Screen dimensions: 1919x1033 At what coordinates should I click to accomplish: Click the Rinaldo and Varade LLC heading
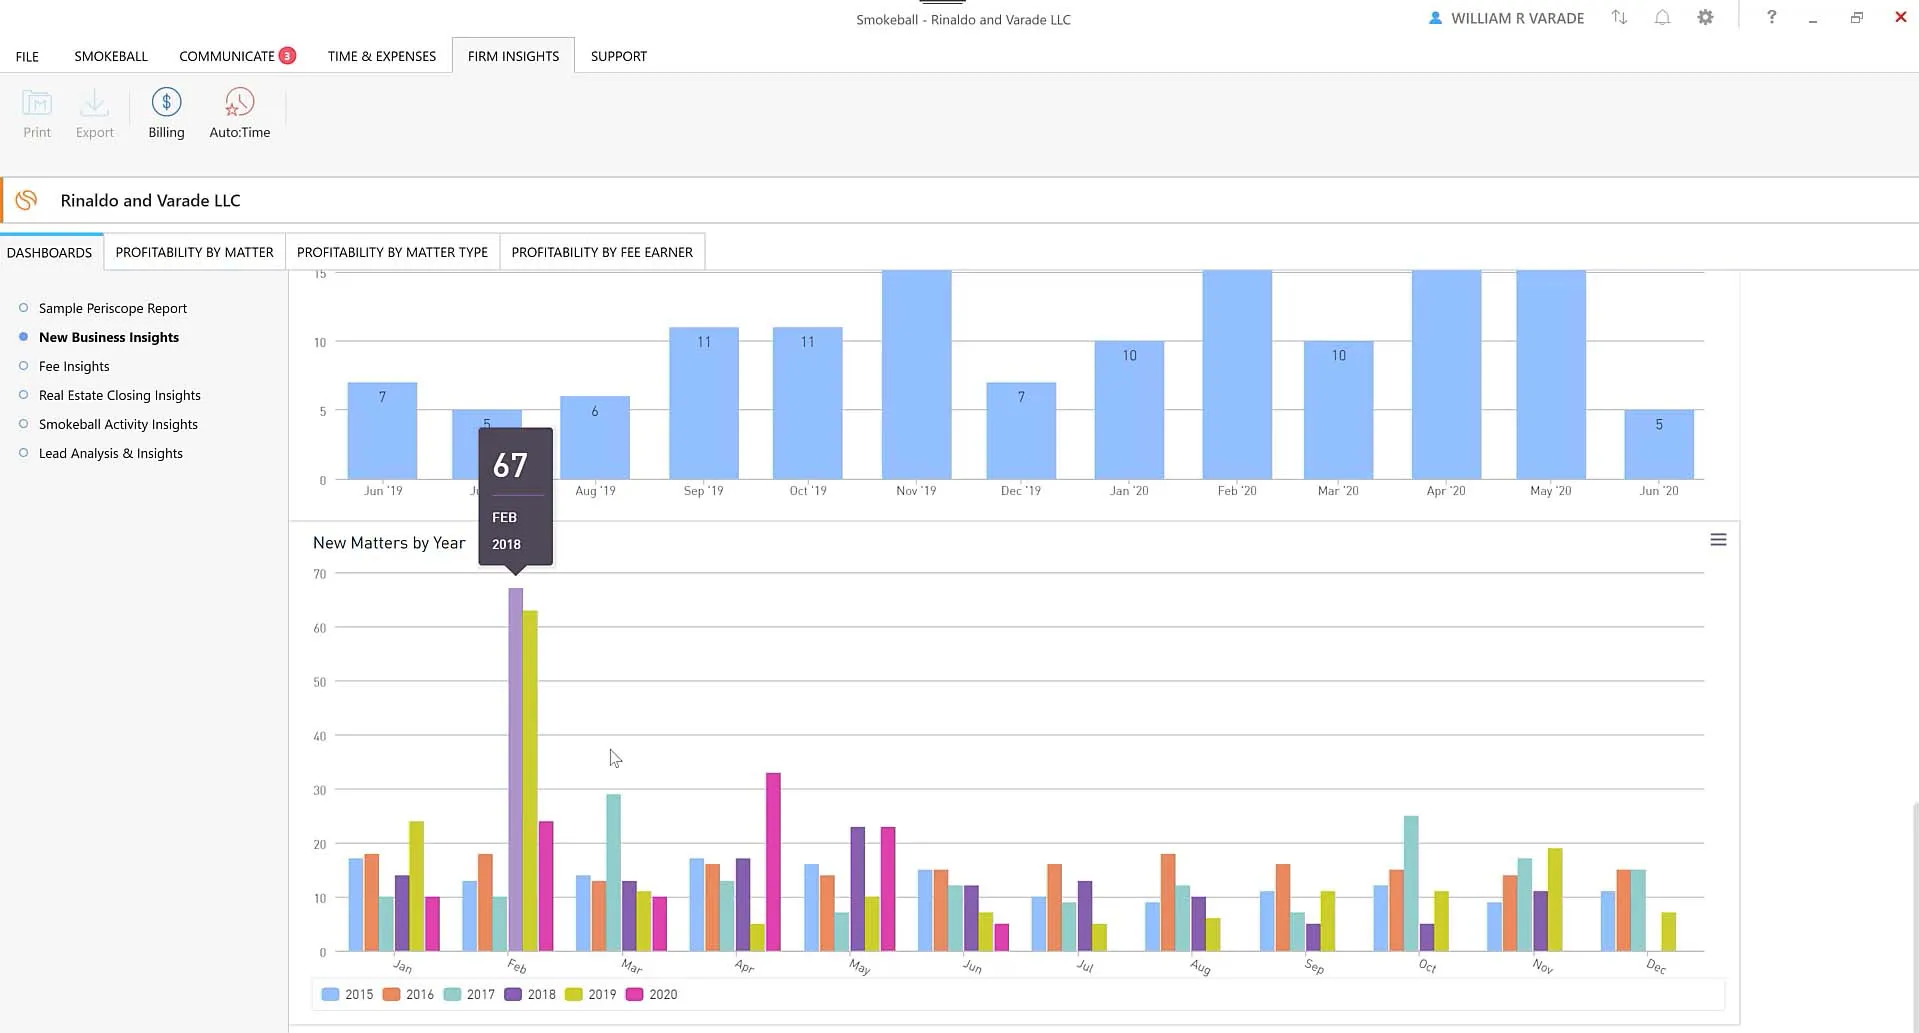[x=151, y=200]
